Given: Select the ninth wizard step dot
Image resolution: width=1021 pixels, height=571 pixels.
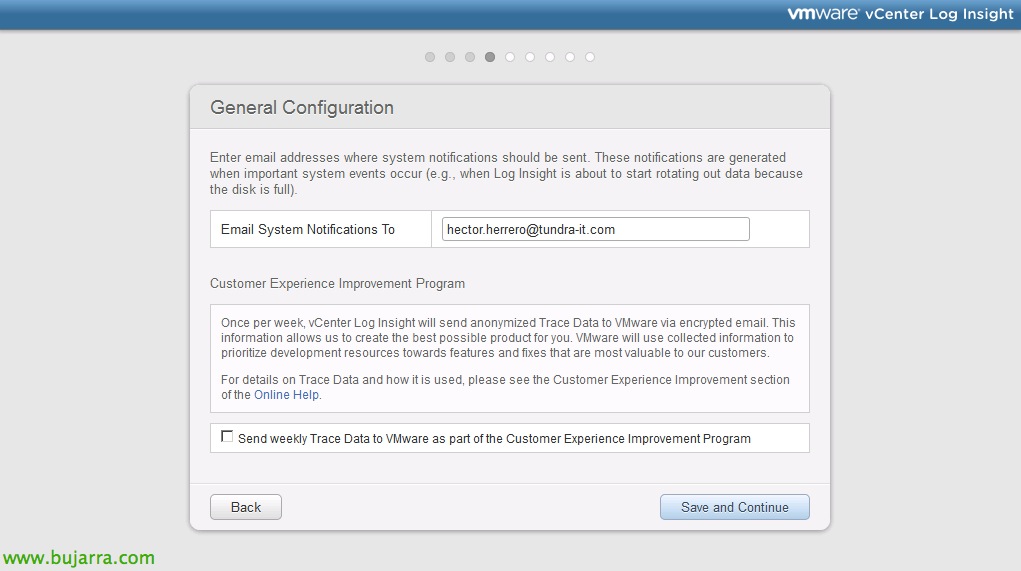Looking at the screenshot, I should [x=590, y=57].
